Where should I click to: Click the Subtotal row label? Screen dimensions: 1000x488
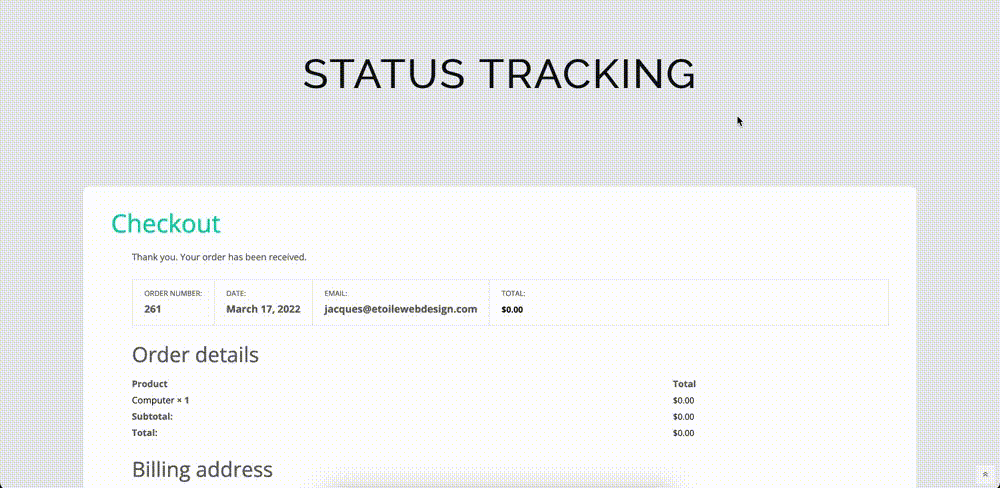coord(152,417)
